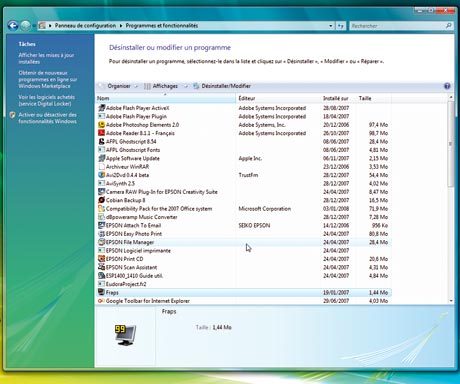
Task: Click the refresh button beside address bar
Action: (x=341, y=26)
